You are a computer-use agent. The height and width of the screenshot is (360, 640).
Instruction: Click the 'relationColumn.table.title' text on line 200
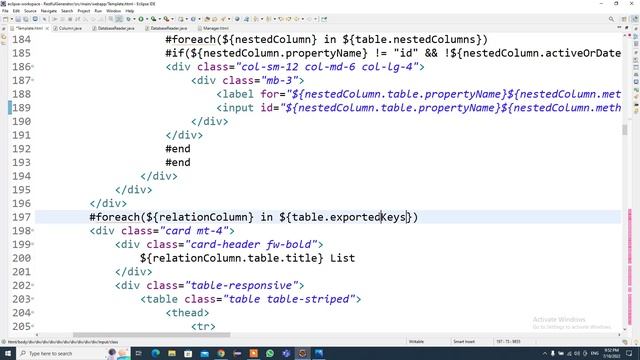coord(235,258)
